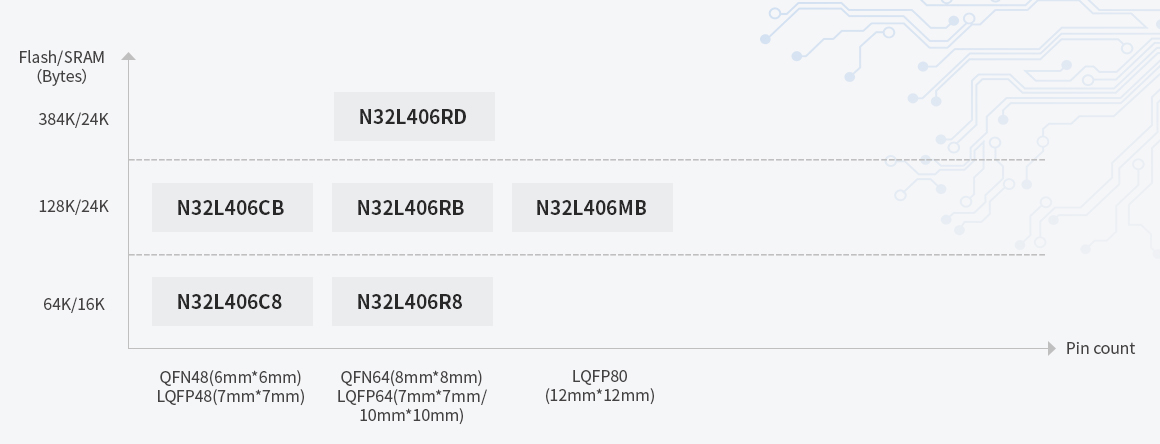Open the N32L406MB product entry
1160x444 pixels.
pos(592,208)
